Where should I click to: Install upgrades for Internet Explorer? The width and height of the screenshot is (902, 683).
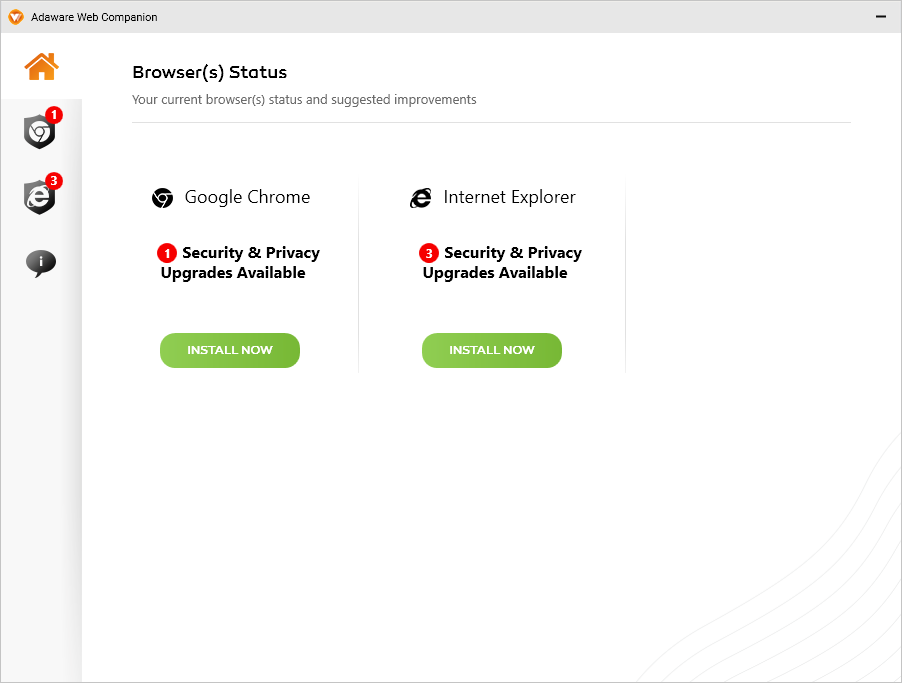[492, 350]
